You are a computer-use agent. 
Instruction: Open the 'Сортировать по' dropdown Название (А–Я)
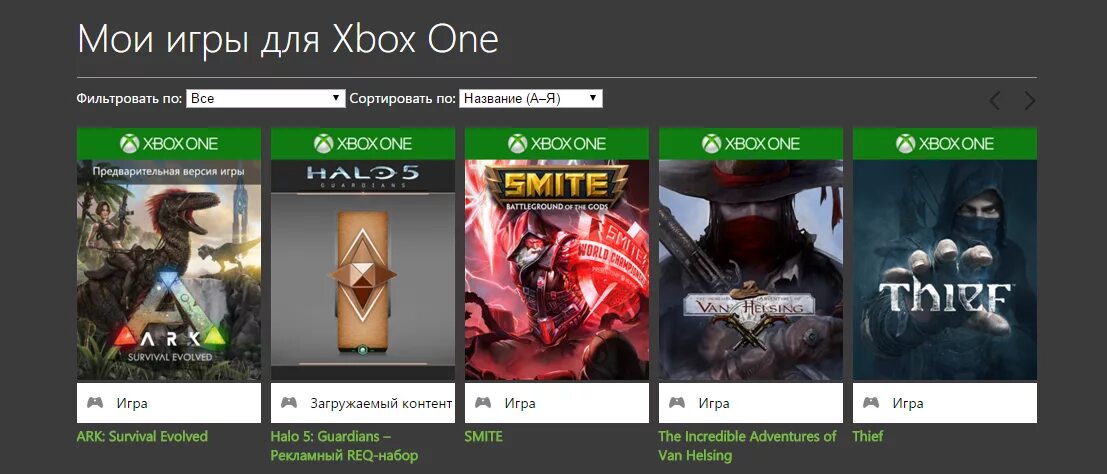[x=531, y=98]
